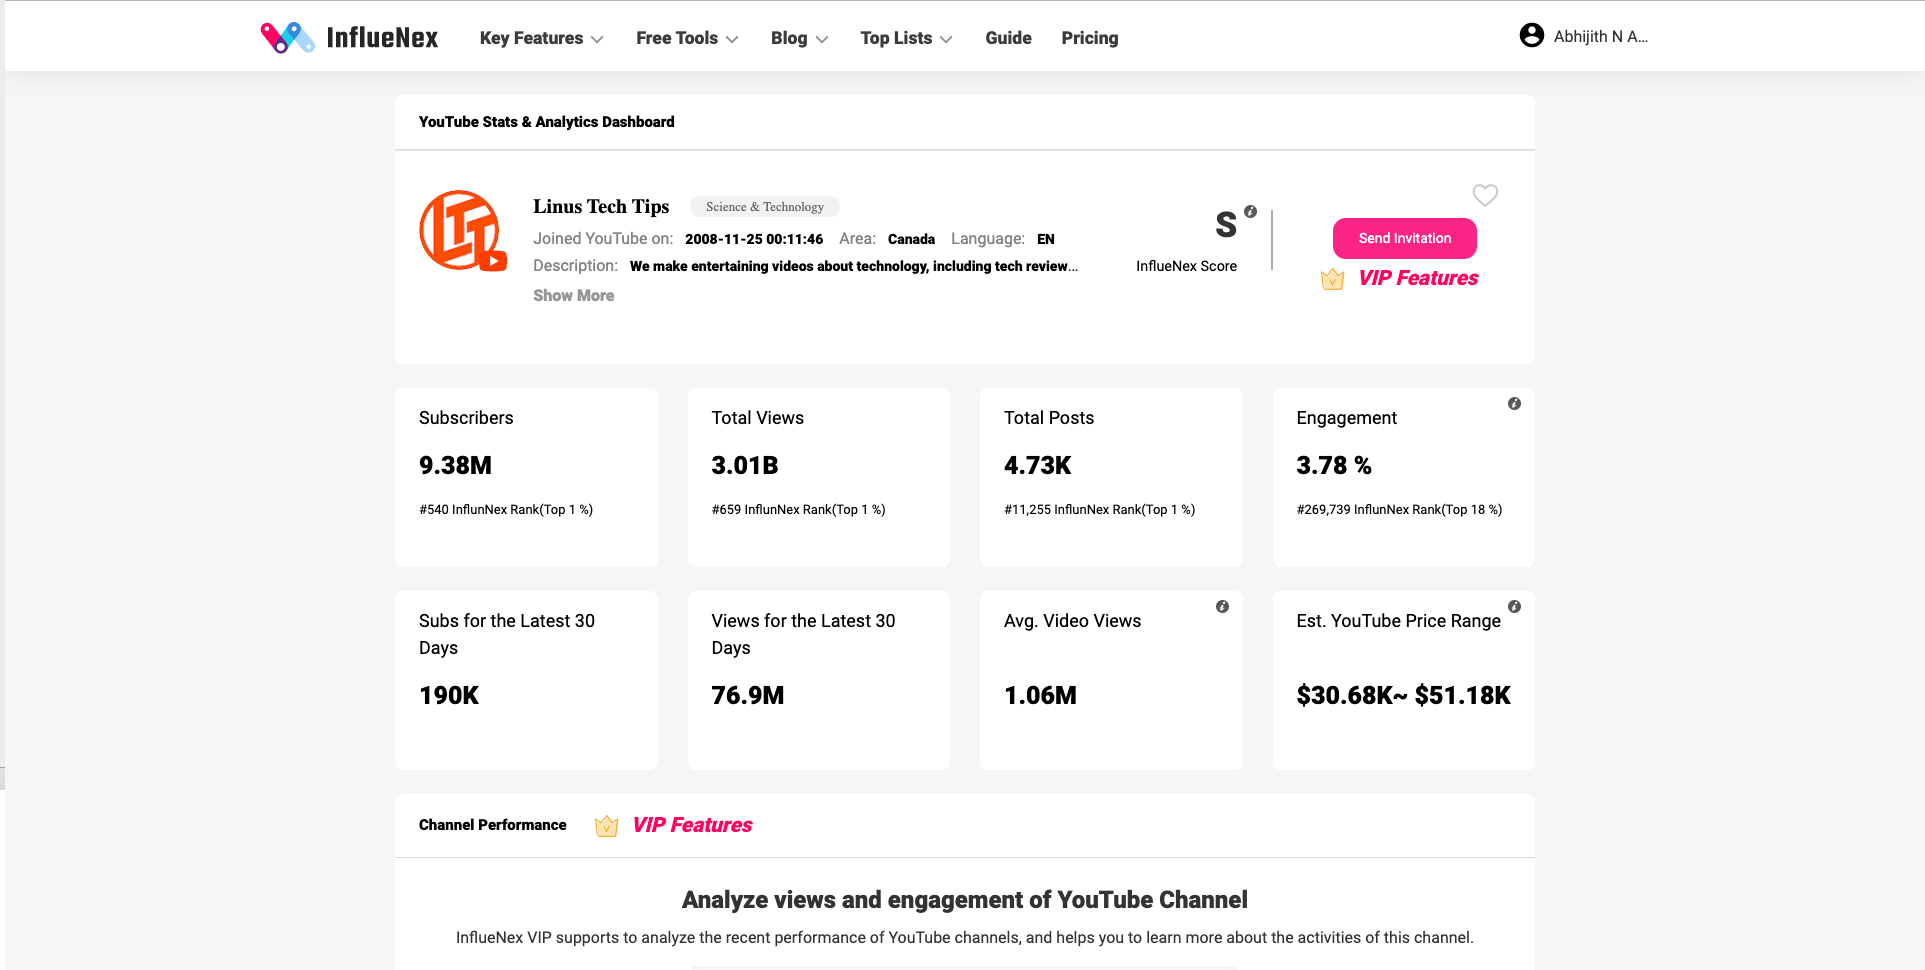
Task: Click Show More under the description
Action: [x=573, y=295]
